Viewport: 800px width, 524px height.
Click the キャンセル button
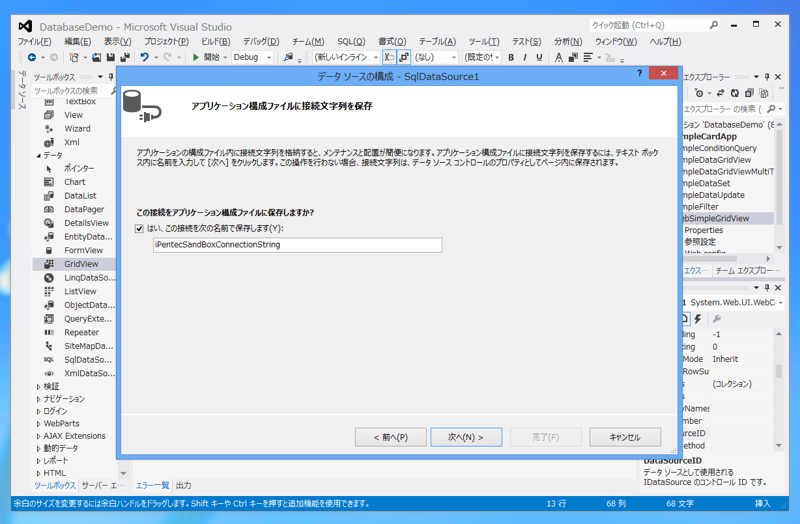tap(625, 437)
